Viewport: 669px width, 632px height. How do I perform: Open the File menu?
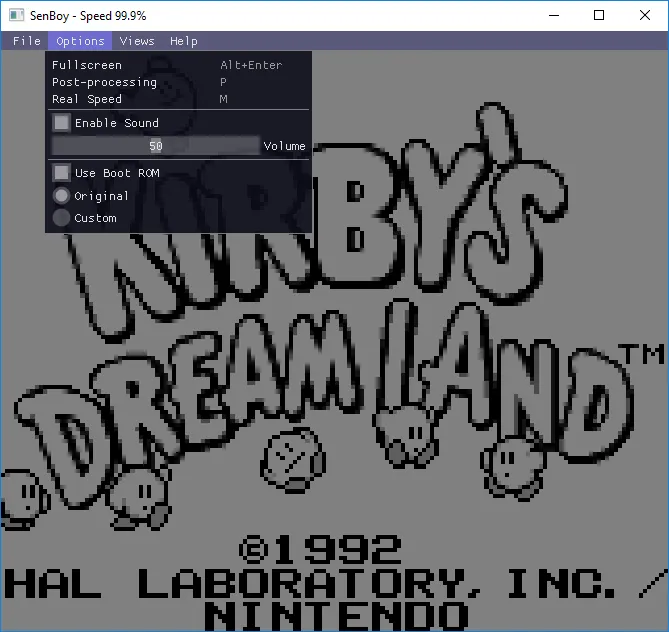[26, 41]
